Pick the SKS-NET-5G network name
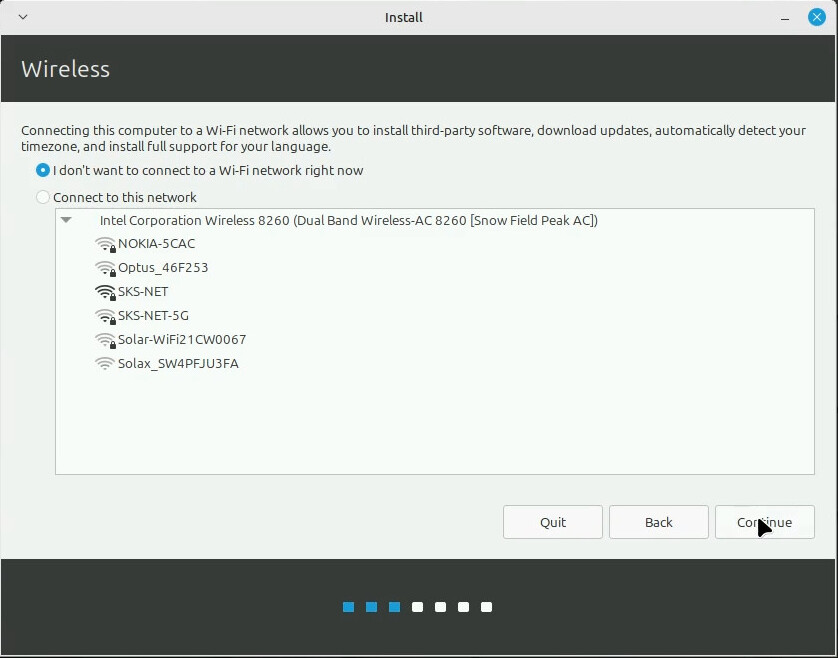The width and height of the screenshot is (838, 658). pyautogui.click(x=153, y=316)
